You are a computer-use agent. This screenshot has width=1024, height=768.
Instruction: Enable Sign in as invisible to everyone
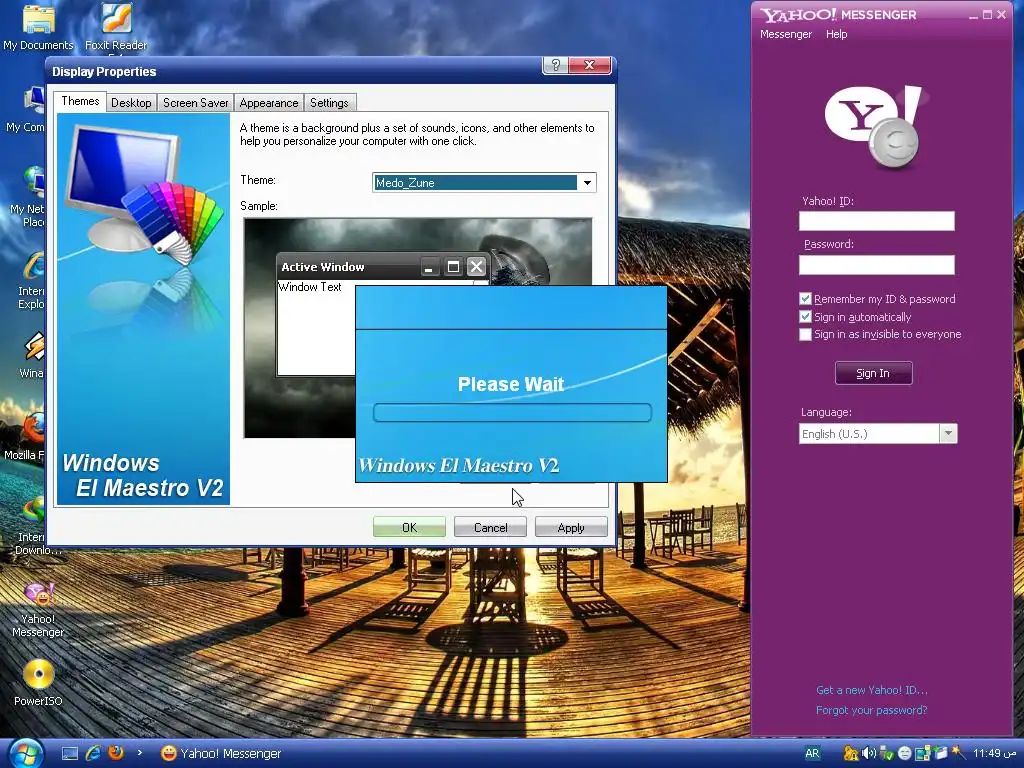[805, 334]
